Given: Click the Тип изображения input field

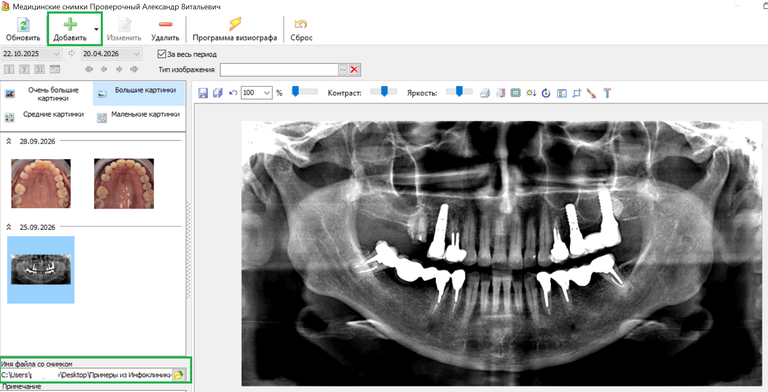Looking at the screenshot, I should [x=279, y=70].
